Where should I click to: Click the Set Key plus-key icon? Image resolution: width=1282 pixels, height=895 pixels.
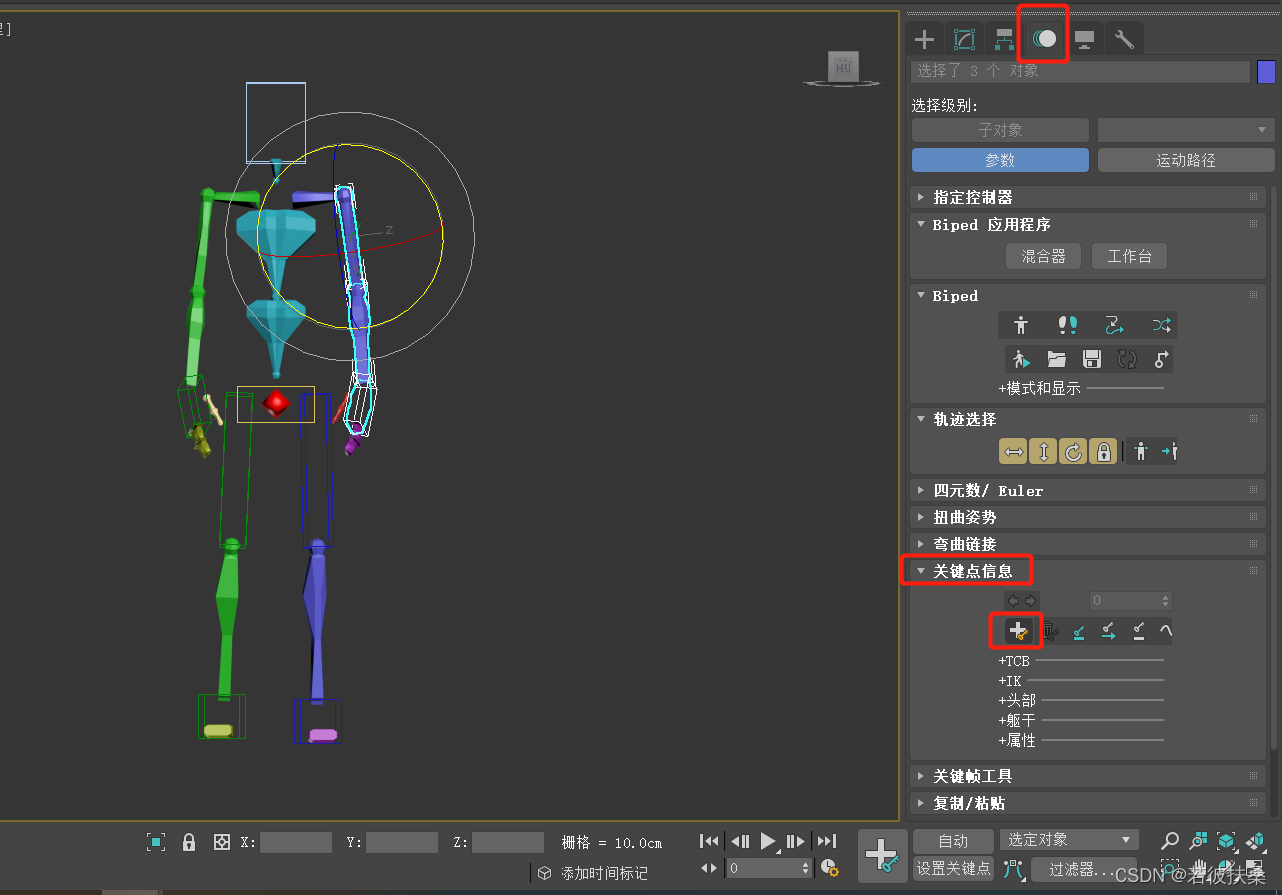coord(1018,631)
